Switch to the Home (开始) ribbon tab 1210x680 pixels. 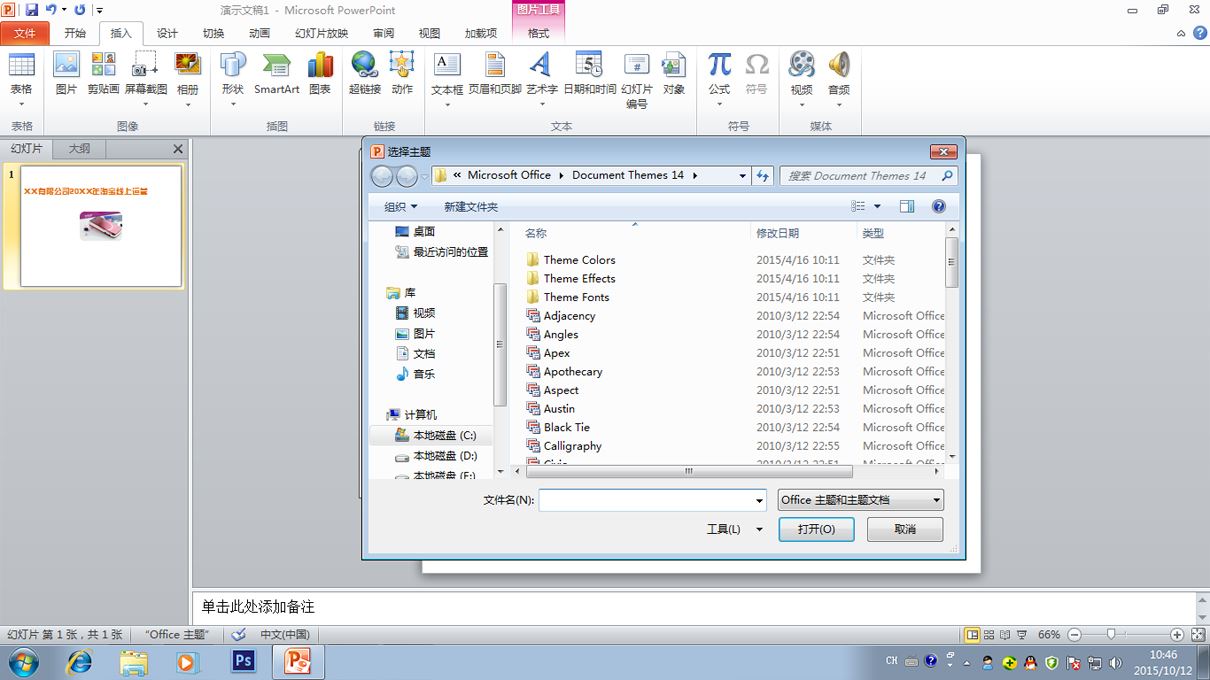pyautogui.click(x=75, y=33)
